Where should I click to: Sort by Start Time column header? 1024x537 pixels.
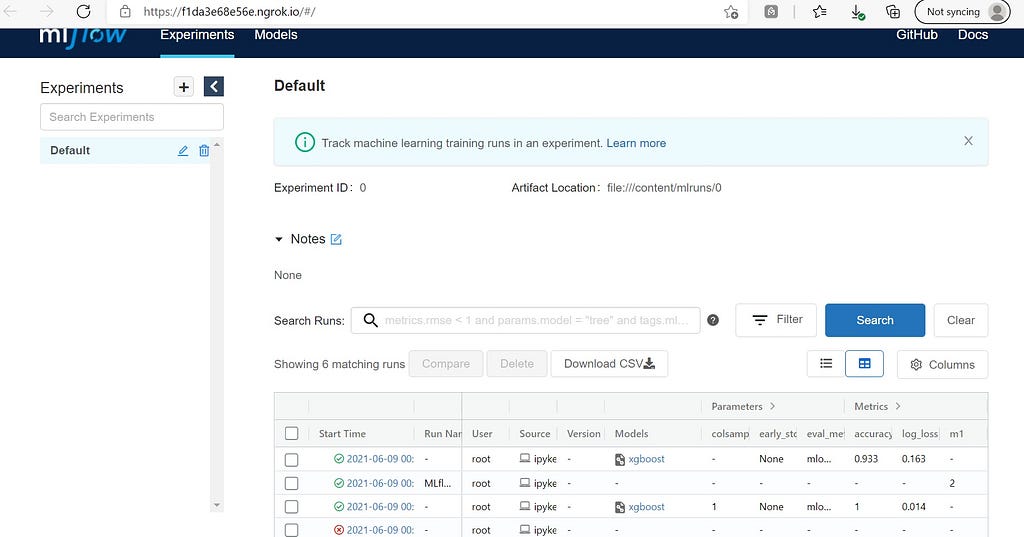[342, 433]
